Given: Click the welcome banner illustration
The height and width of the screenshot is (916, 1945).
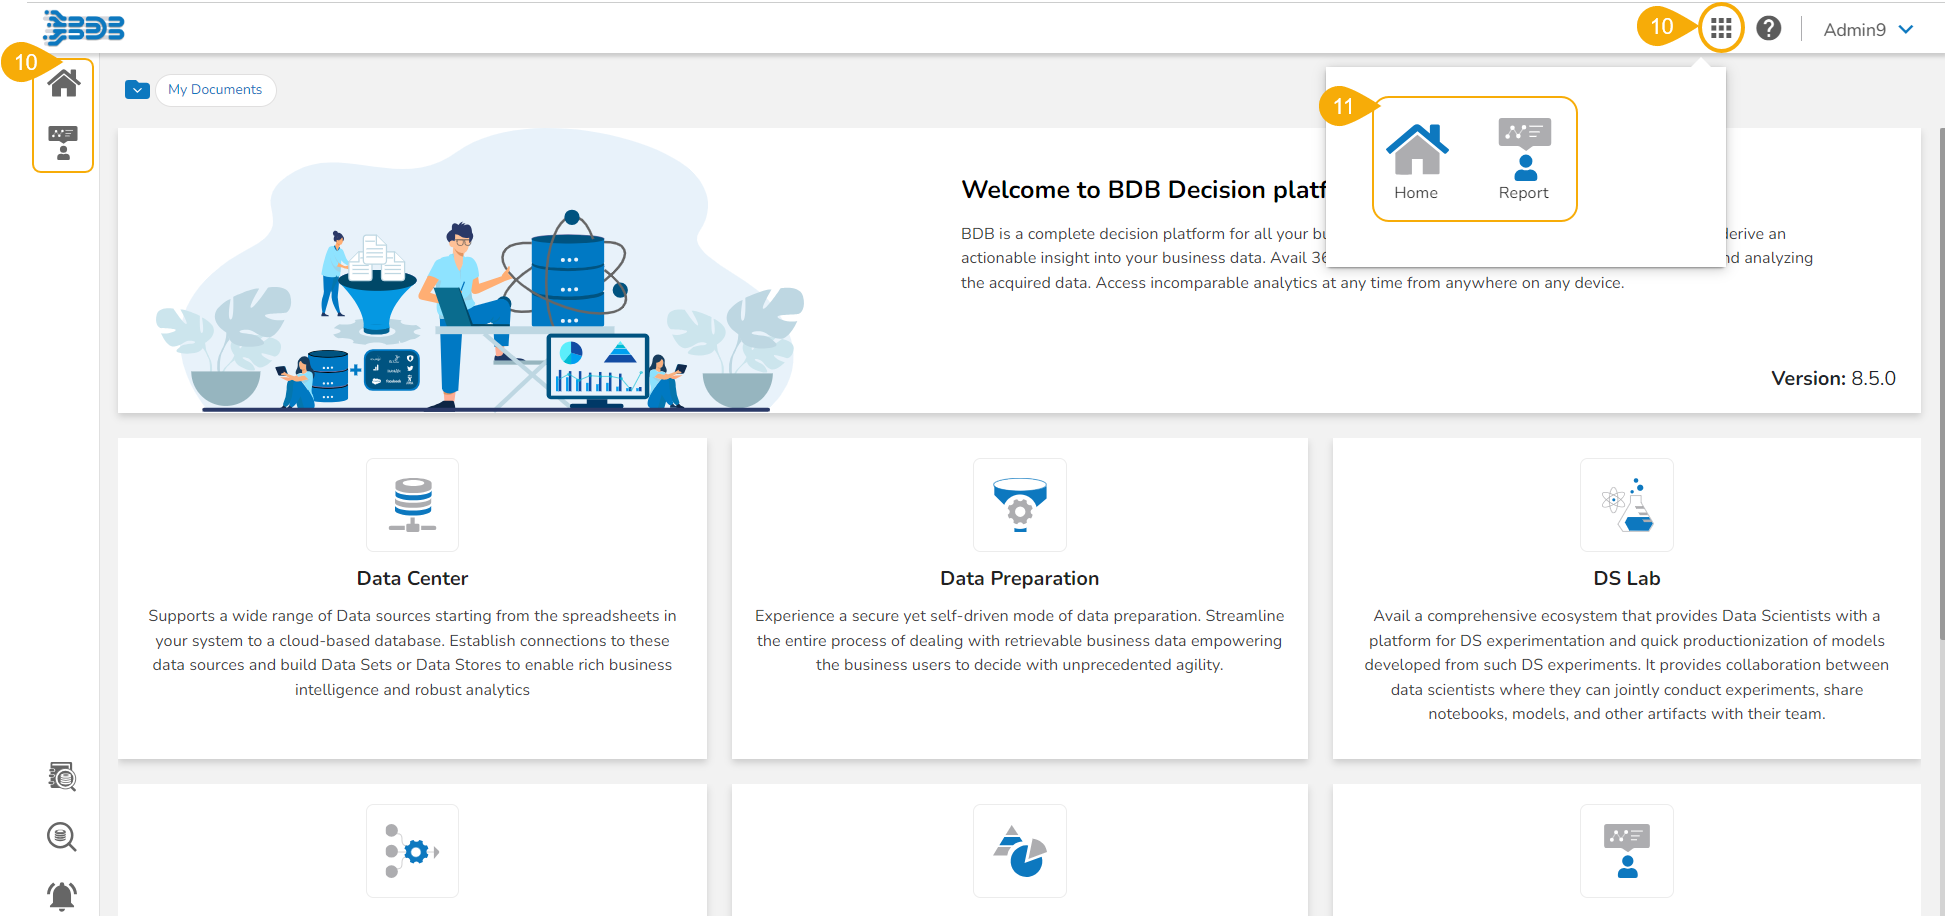Looking at the screenshot, I should (x=480, y=290).
